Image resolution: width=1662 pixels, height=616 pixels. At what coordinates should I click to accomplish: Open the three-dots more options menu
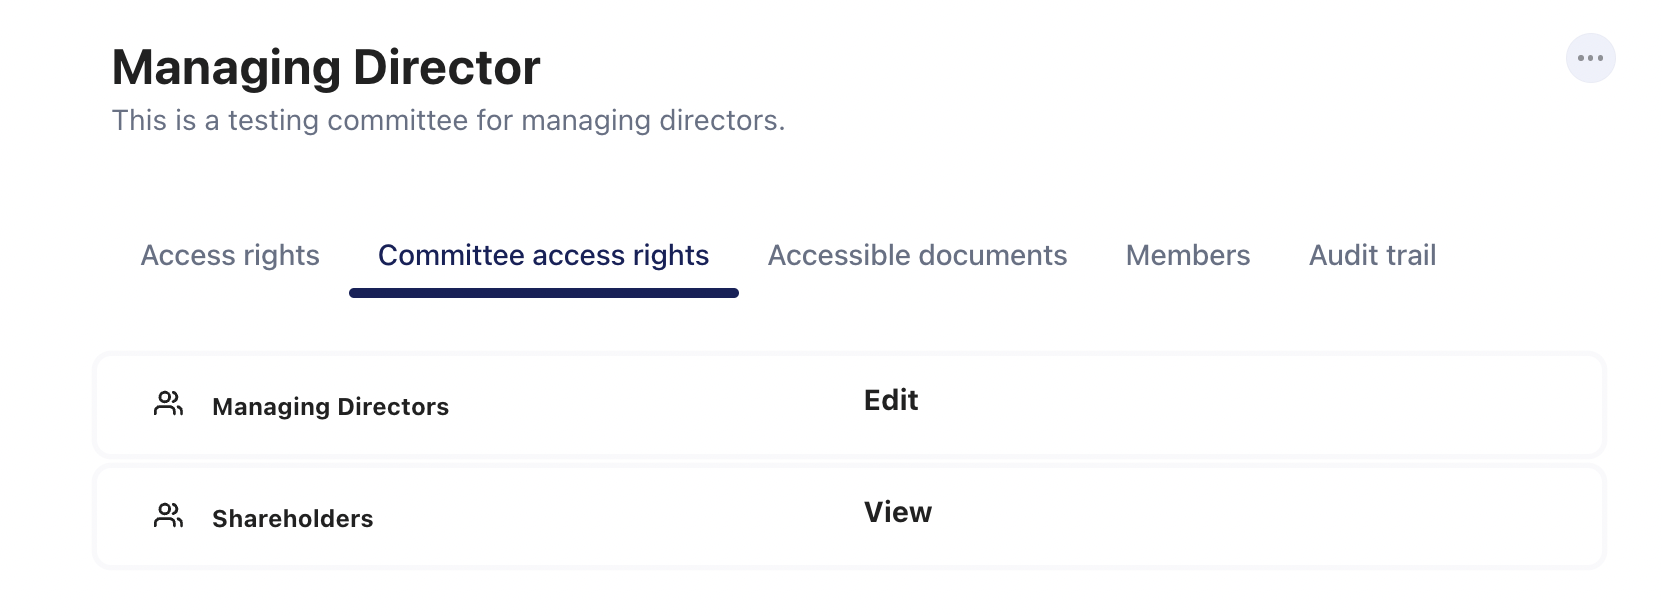[x=1590, y=58]
